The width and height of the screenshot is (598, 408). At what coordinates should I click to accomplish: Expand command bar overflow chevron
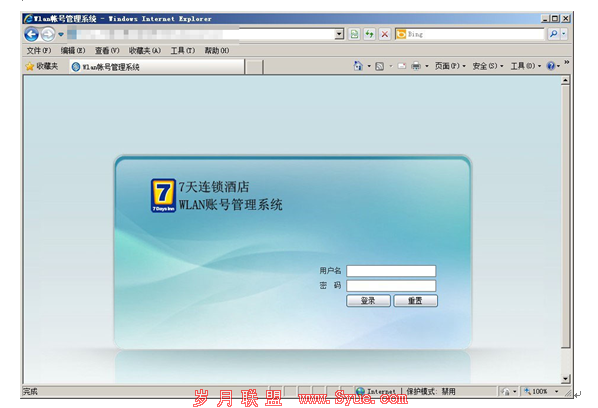coord(567,62)
